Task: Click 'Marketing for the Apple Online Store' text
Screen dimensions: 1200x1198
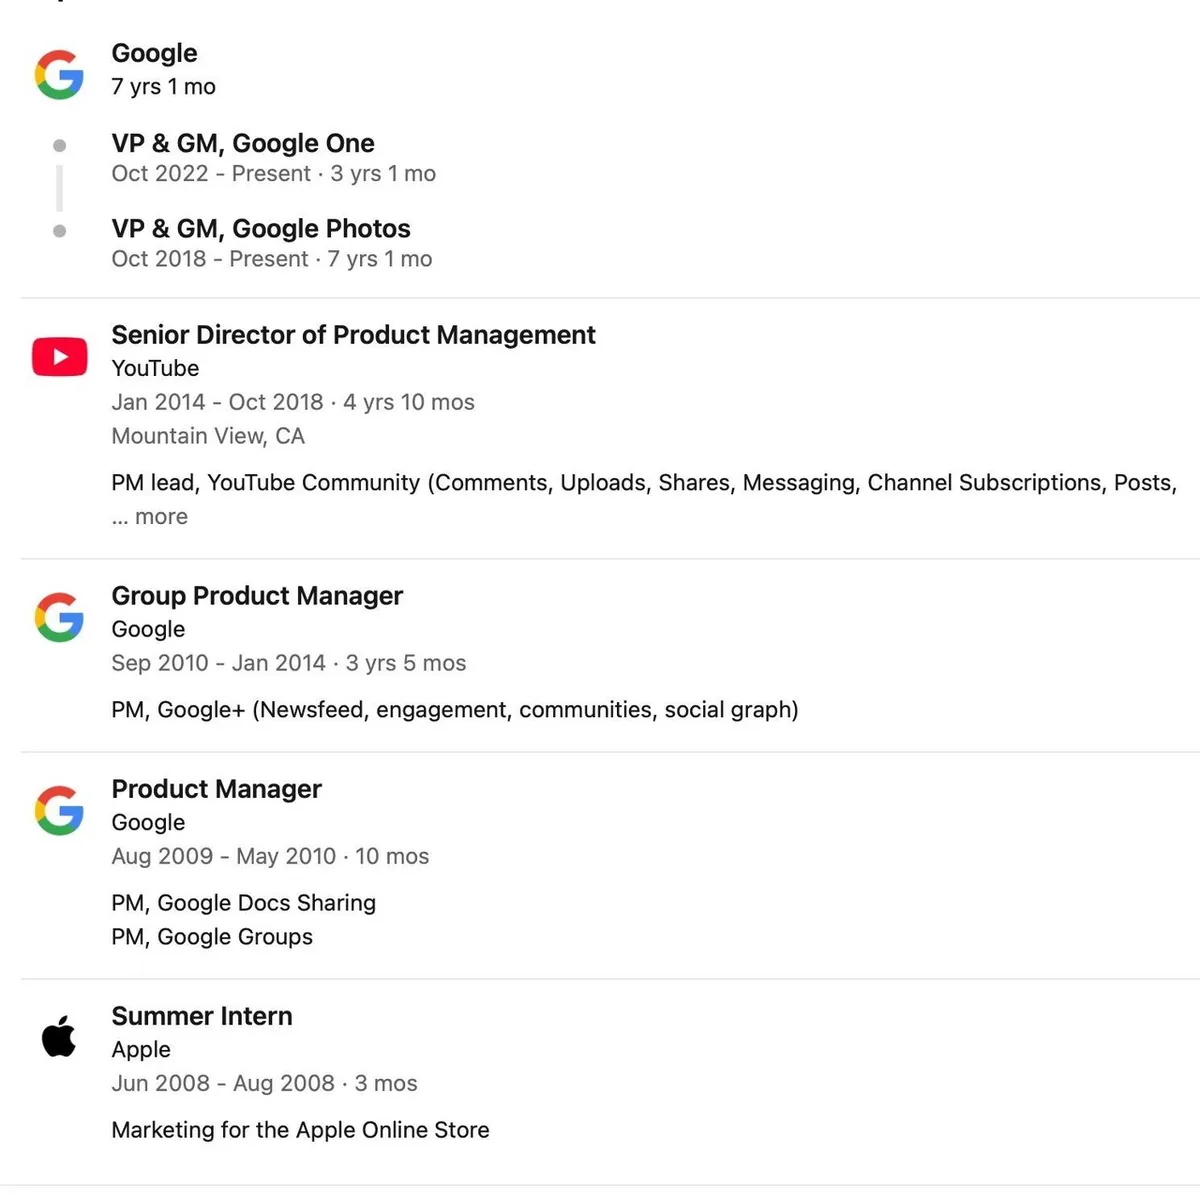Action: 300,1130
